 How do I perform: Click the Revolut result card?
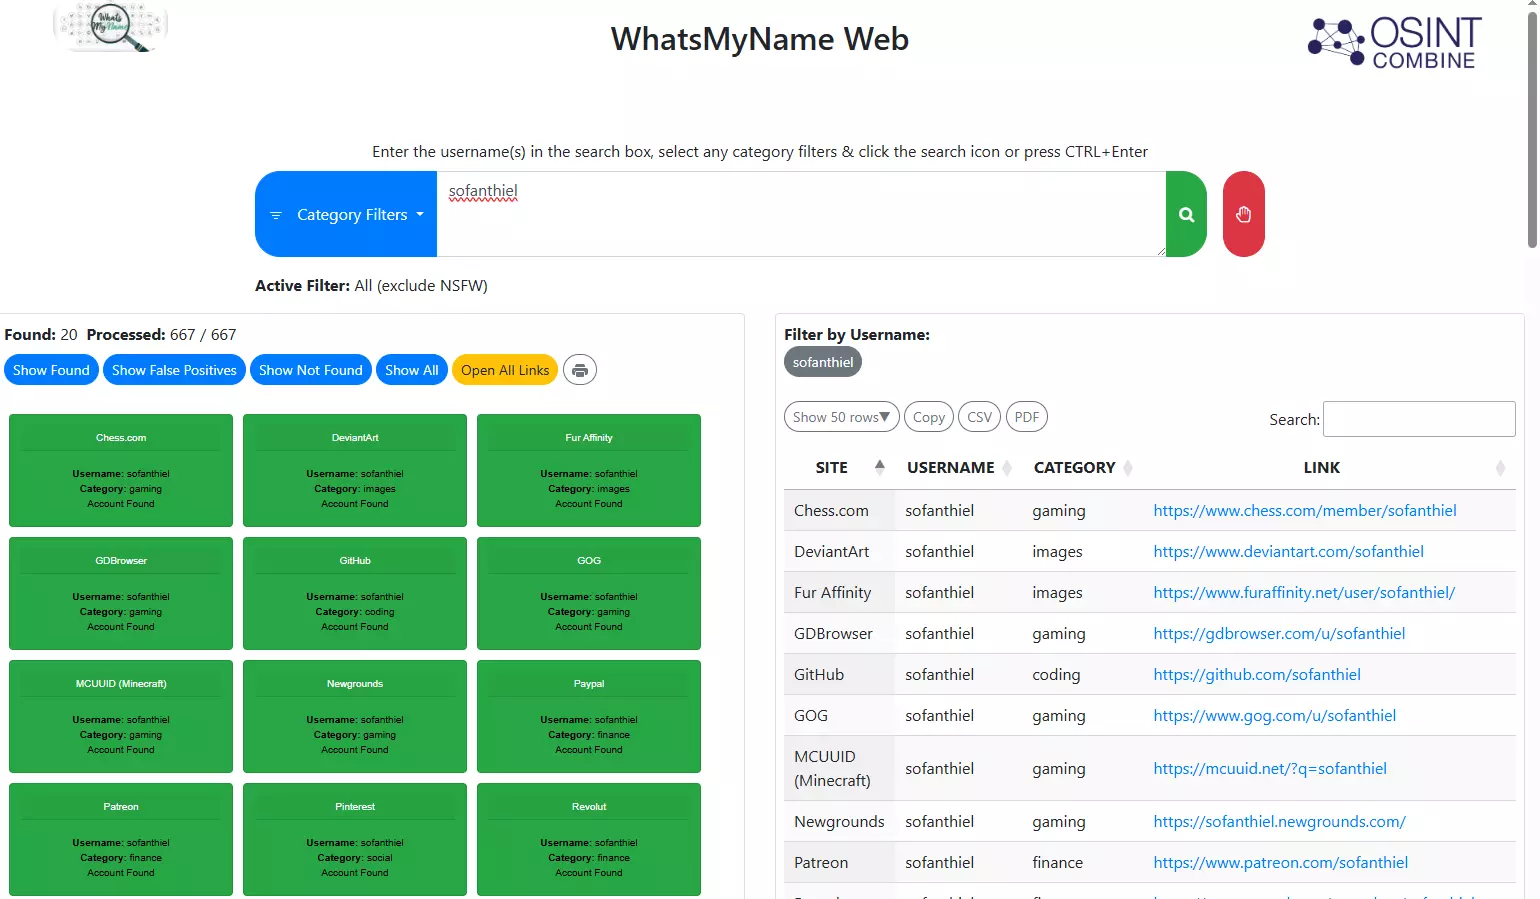(x=589, y=839)
